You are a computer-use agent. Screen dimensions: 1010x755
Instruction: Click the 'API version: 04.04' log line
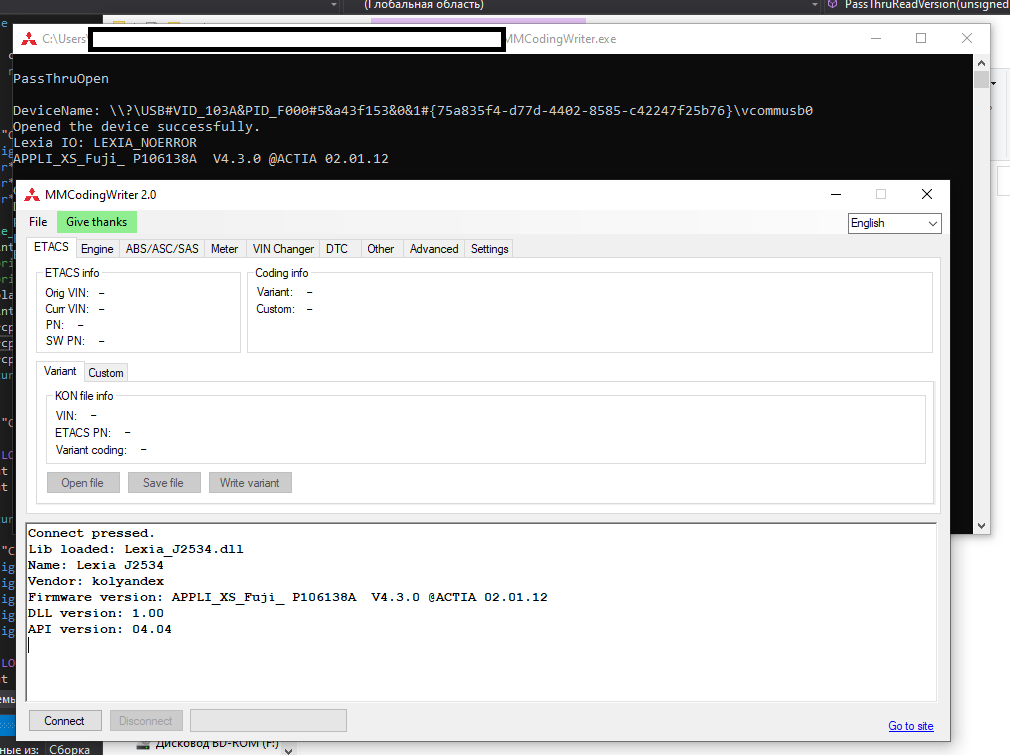pyautogui.click(x=100, y=629)
